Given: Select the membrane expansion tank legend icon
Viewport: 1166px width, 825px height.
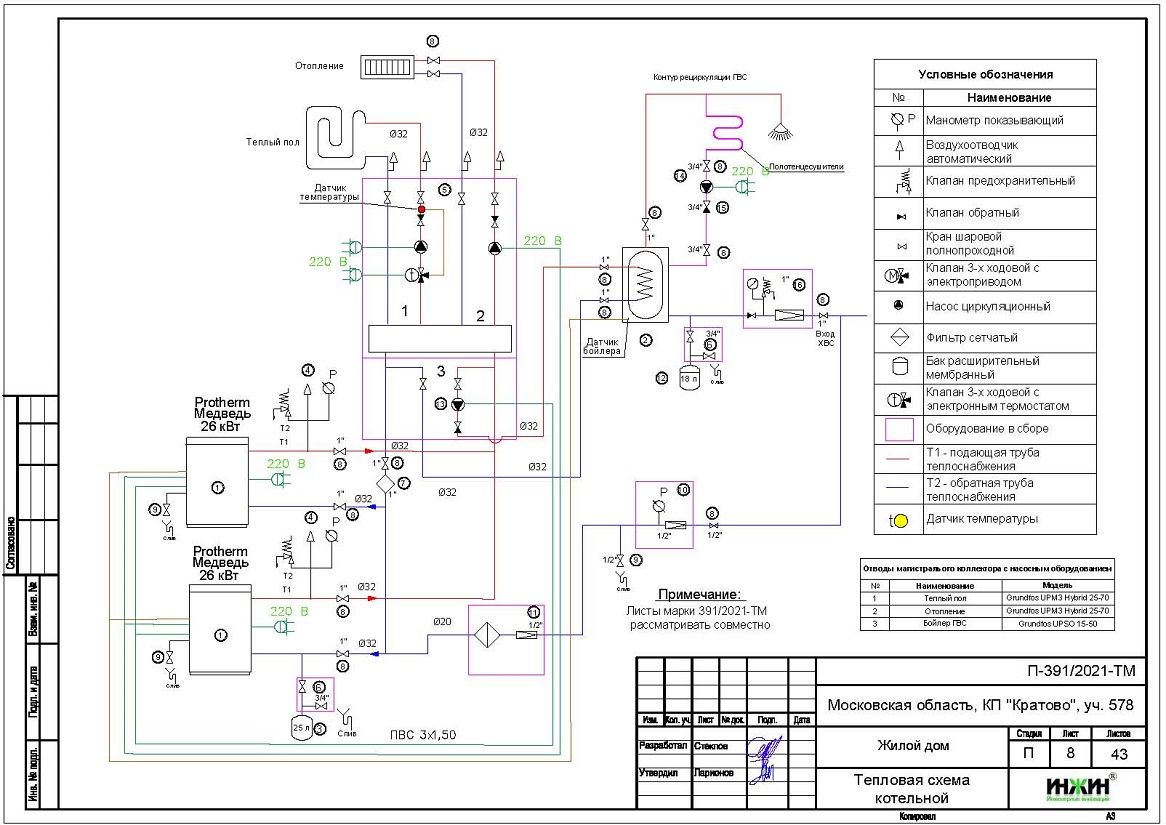Looking at the screenshot, I should (898, 368).
